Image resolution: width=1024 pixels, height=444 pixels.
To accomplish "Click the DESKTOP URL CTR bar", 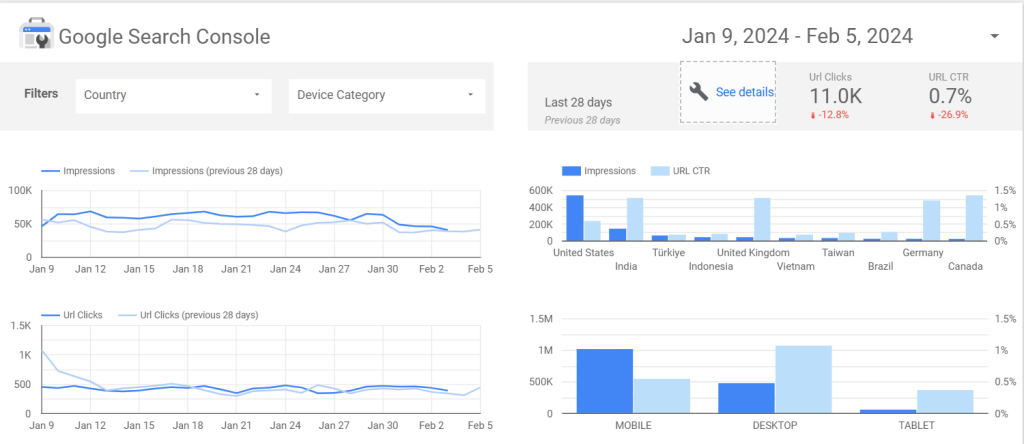I will click(803, 379).
